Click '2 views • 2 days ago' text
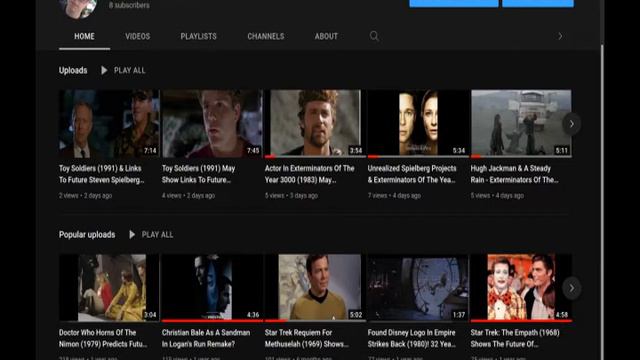 (85, 196)
